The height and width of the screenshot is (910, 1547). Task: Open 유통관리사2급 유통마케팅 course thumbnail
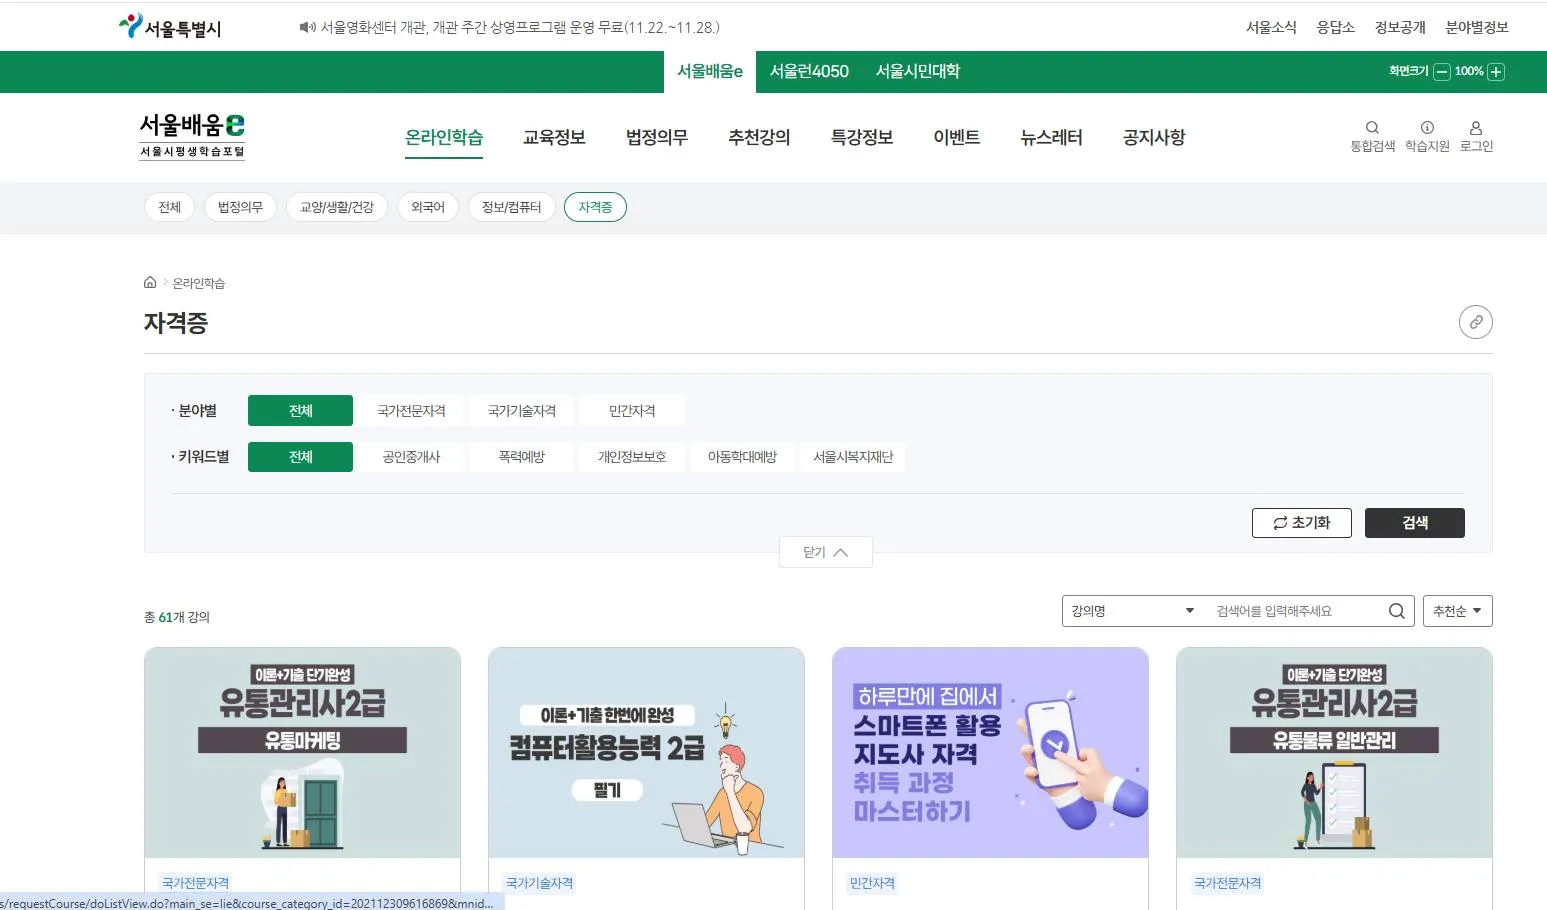pyautogui.click(x=302, y=753)
